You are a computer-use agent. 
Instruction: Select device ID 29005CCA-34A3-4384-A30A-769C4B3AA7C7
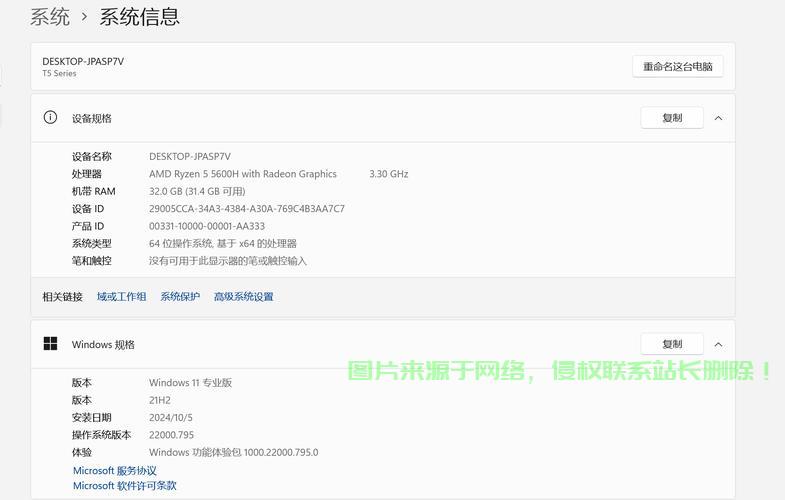(247, 209)
